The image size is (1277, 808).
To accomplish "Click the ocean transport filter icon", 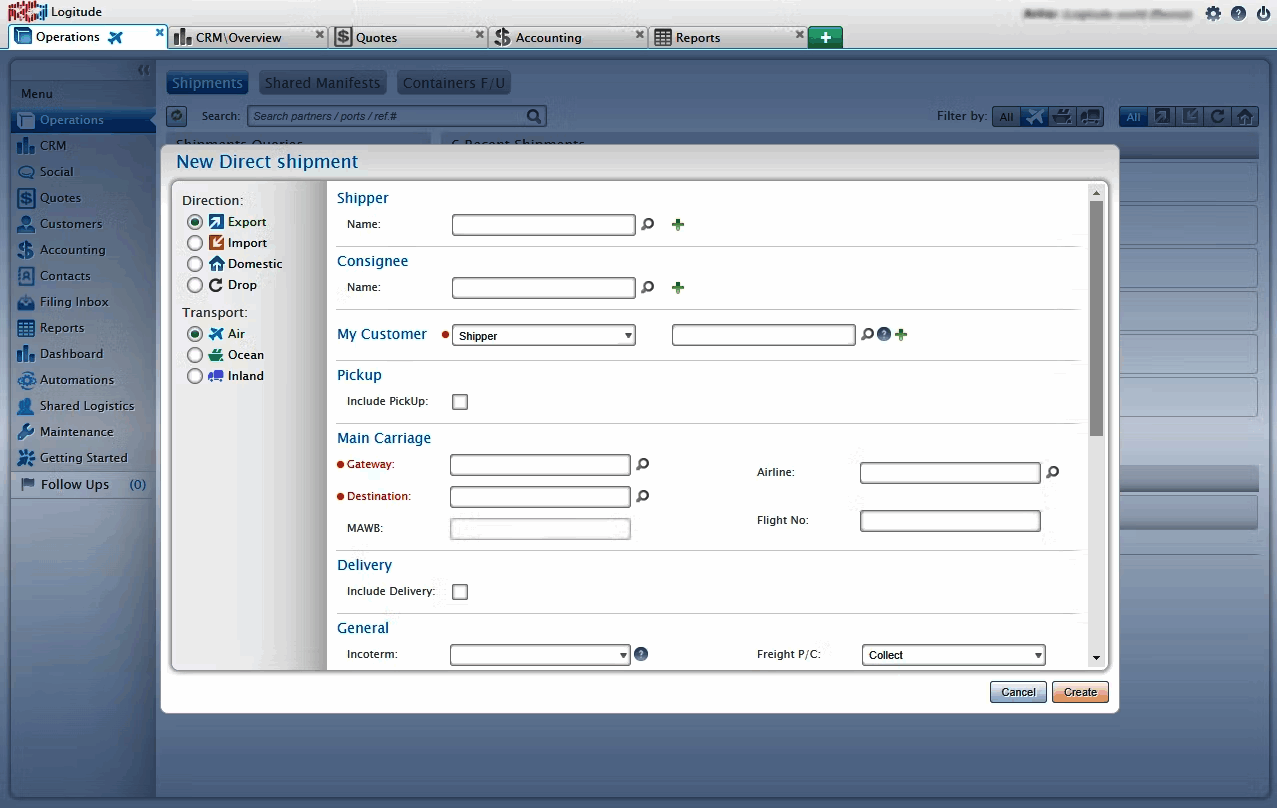I will pyautogui.click(x=1062, y=116).
